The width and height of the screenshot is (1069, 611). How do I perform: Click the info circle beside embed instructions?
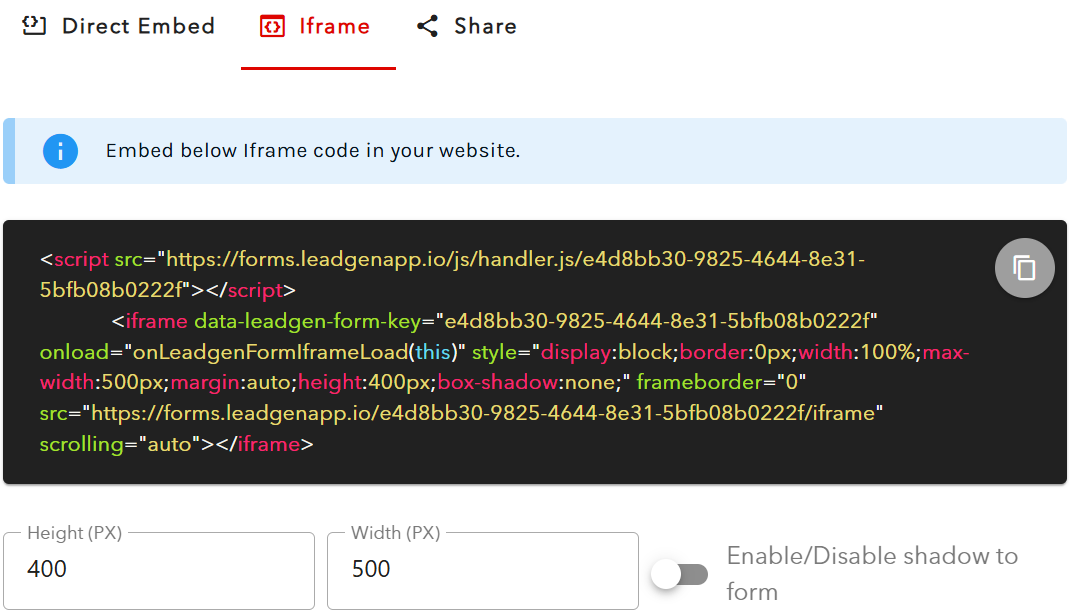[59, 151]
